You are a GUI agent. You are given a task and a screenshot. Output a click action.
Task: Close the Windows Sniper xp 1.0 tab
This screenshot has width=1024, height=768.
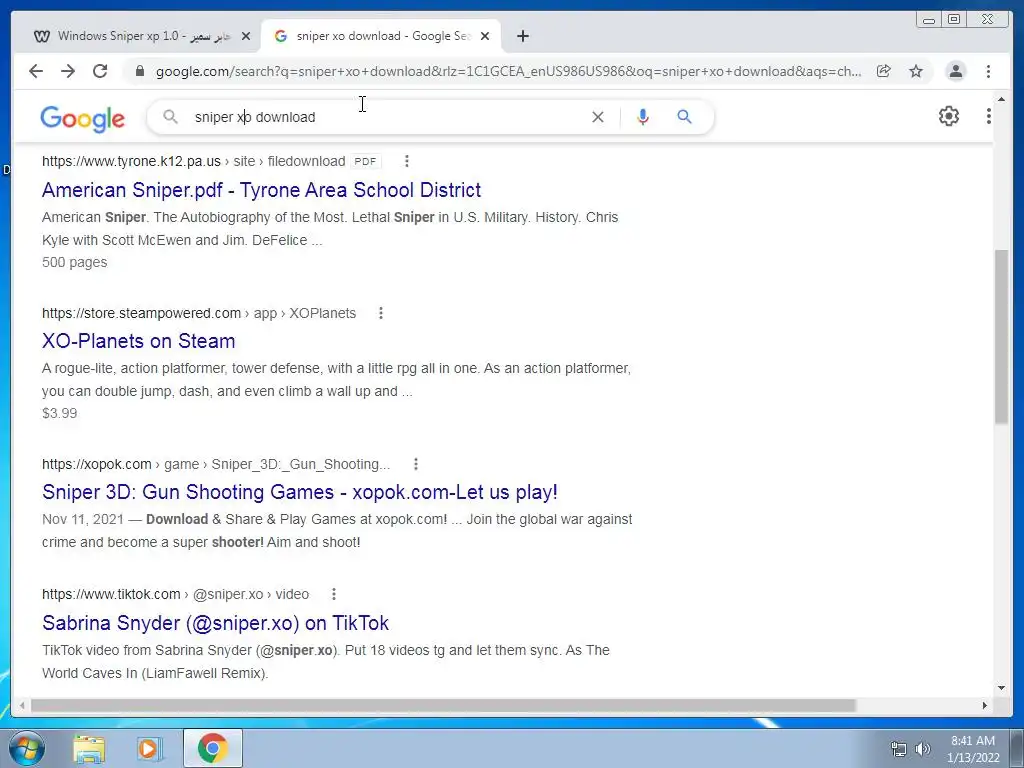click(246, 37)
